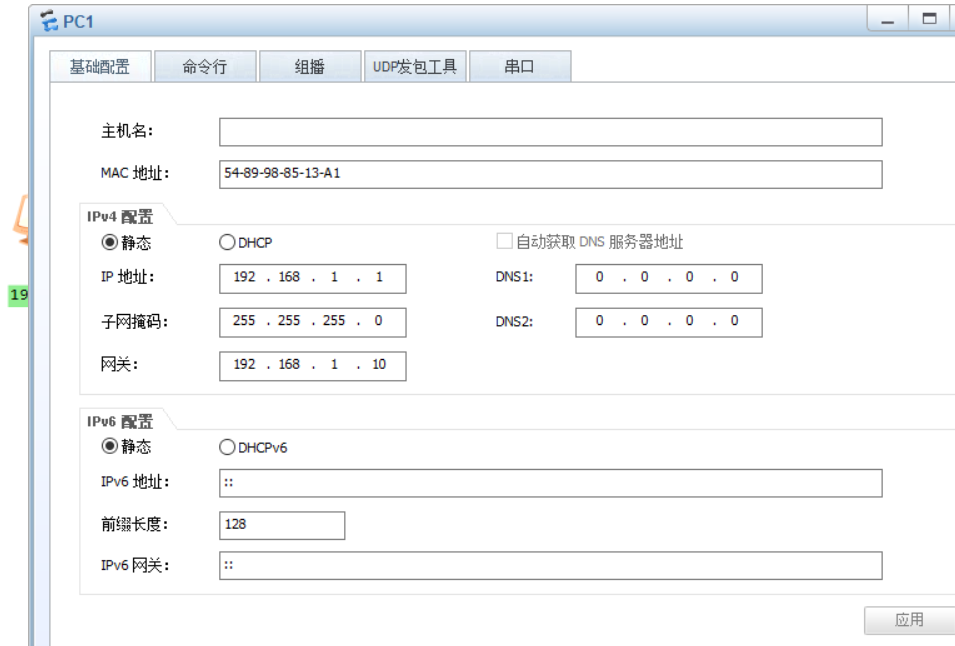Screen dimensions: 955x646
Task: Click the IPv4 配置 group label
Action: coord(120,217)
